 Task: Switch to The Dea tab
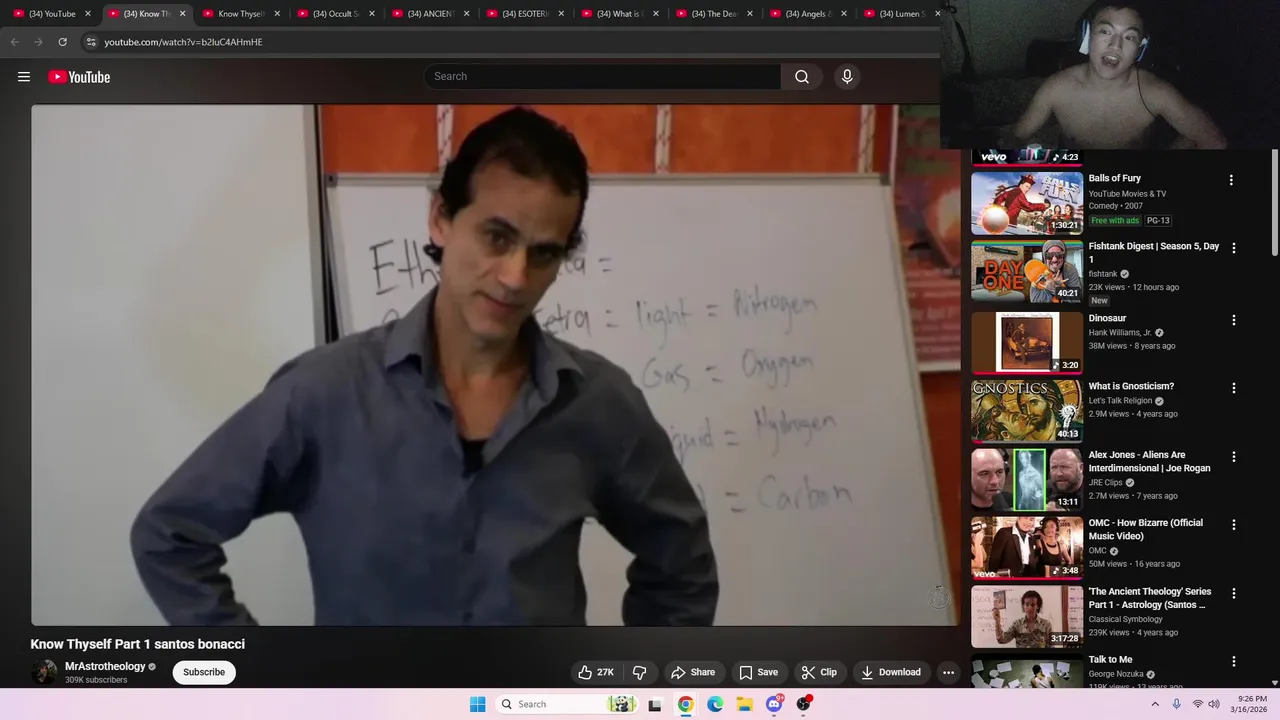click(x=715, y=14)
